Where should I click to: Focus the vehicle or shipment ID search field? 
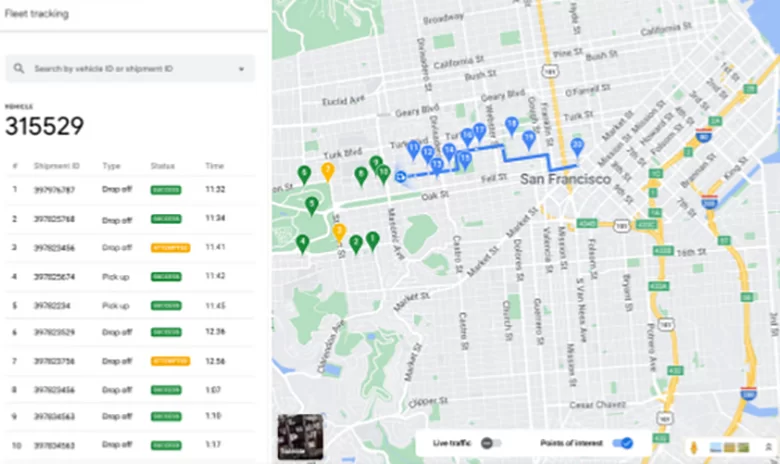(130, 69)
